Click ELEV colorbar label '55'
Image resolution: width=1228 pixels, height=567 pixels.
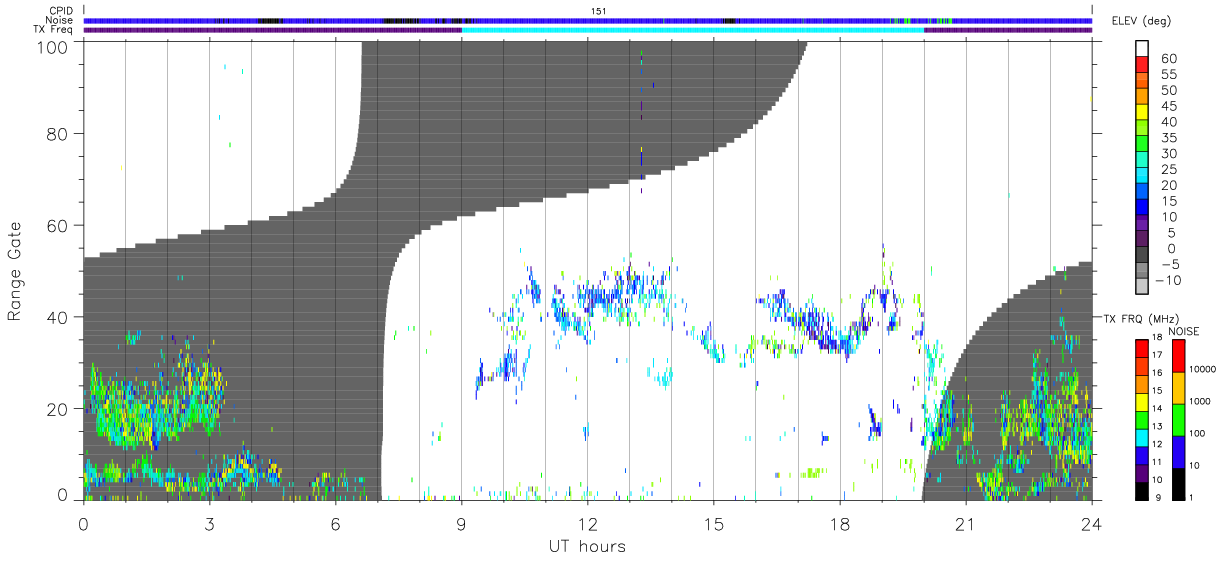1168,74
